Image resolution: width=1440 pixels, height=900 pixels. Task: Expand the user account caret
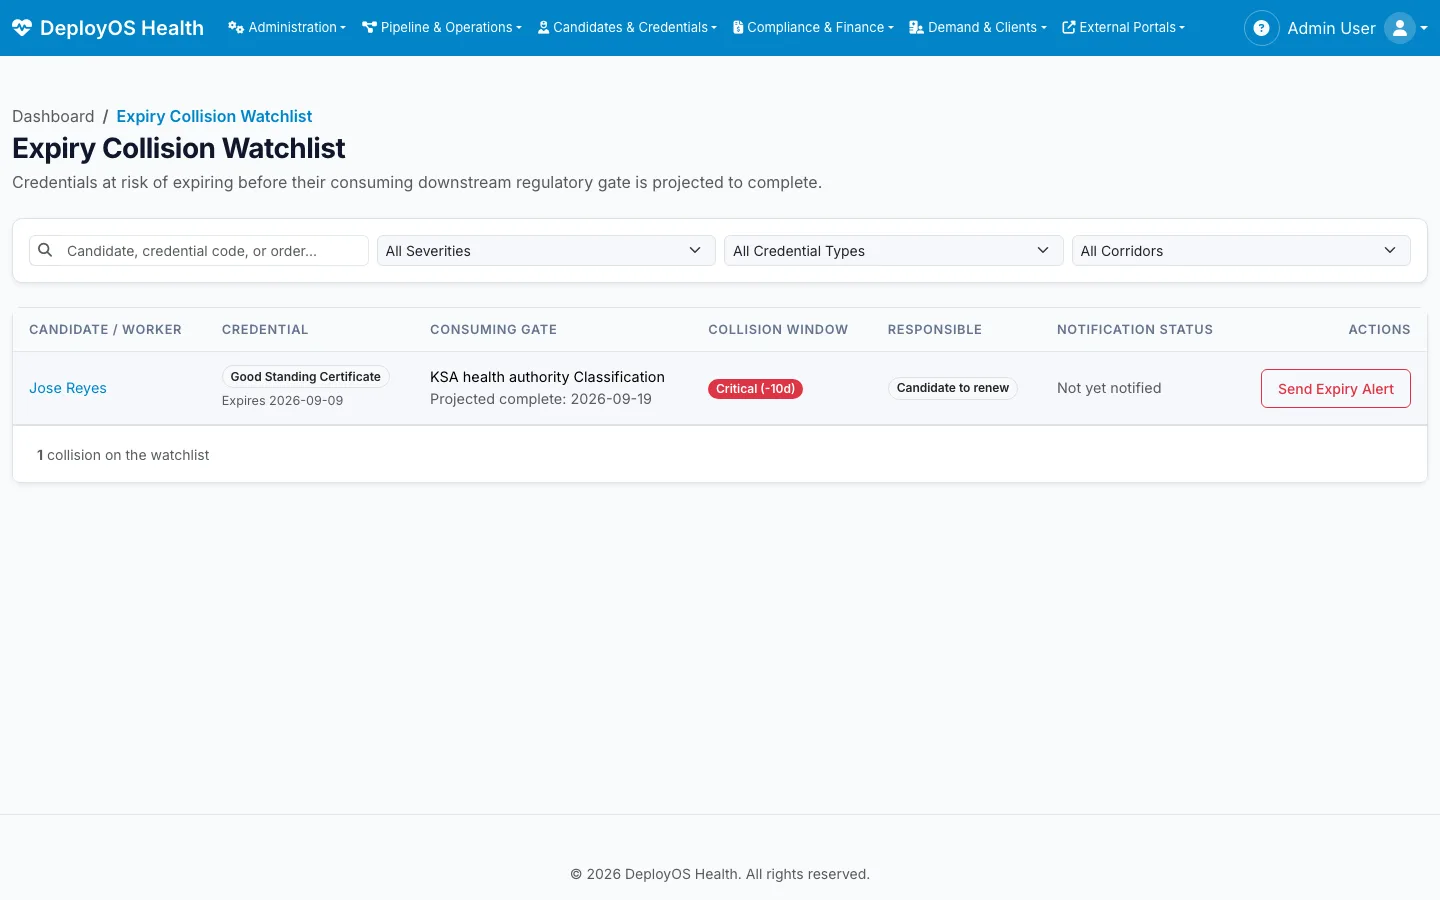1424,28
